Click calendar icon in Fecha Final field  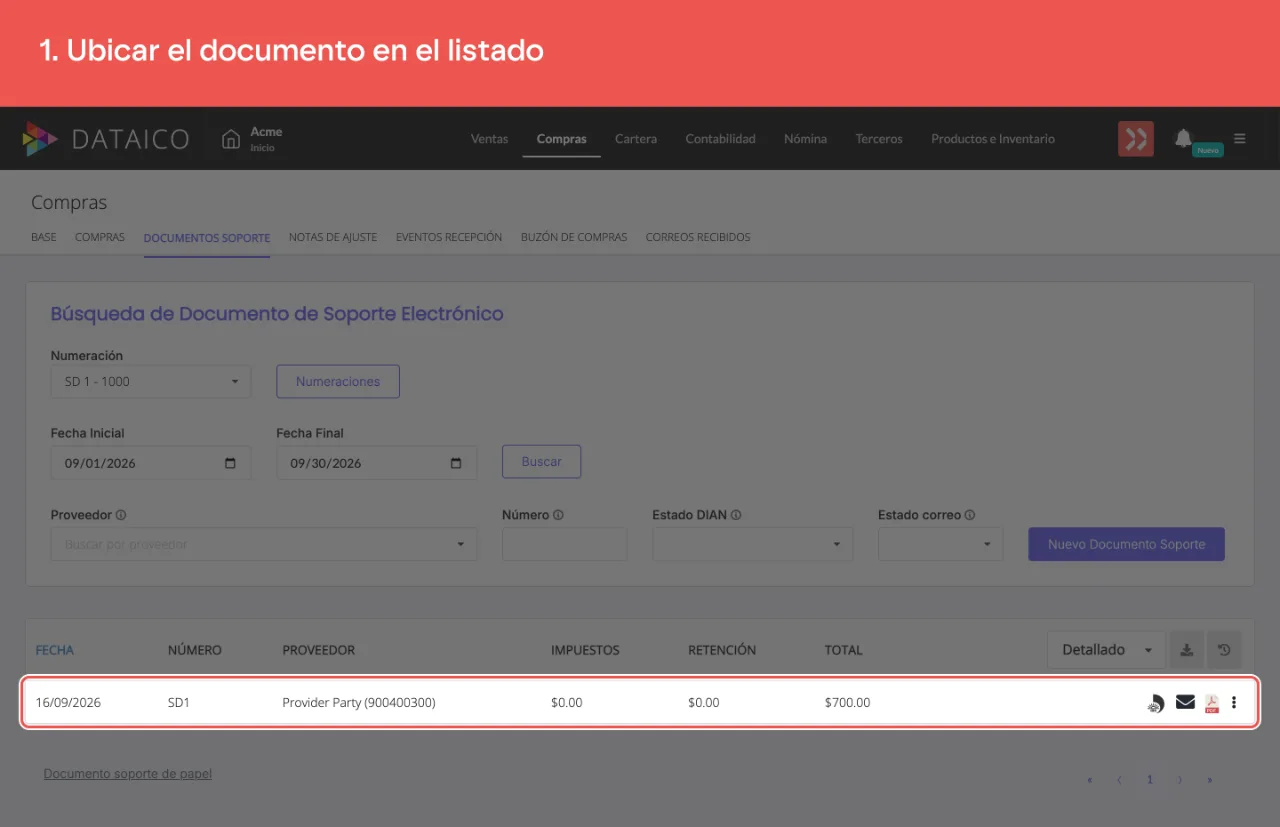coord(456,463)
